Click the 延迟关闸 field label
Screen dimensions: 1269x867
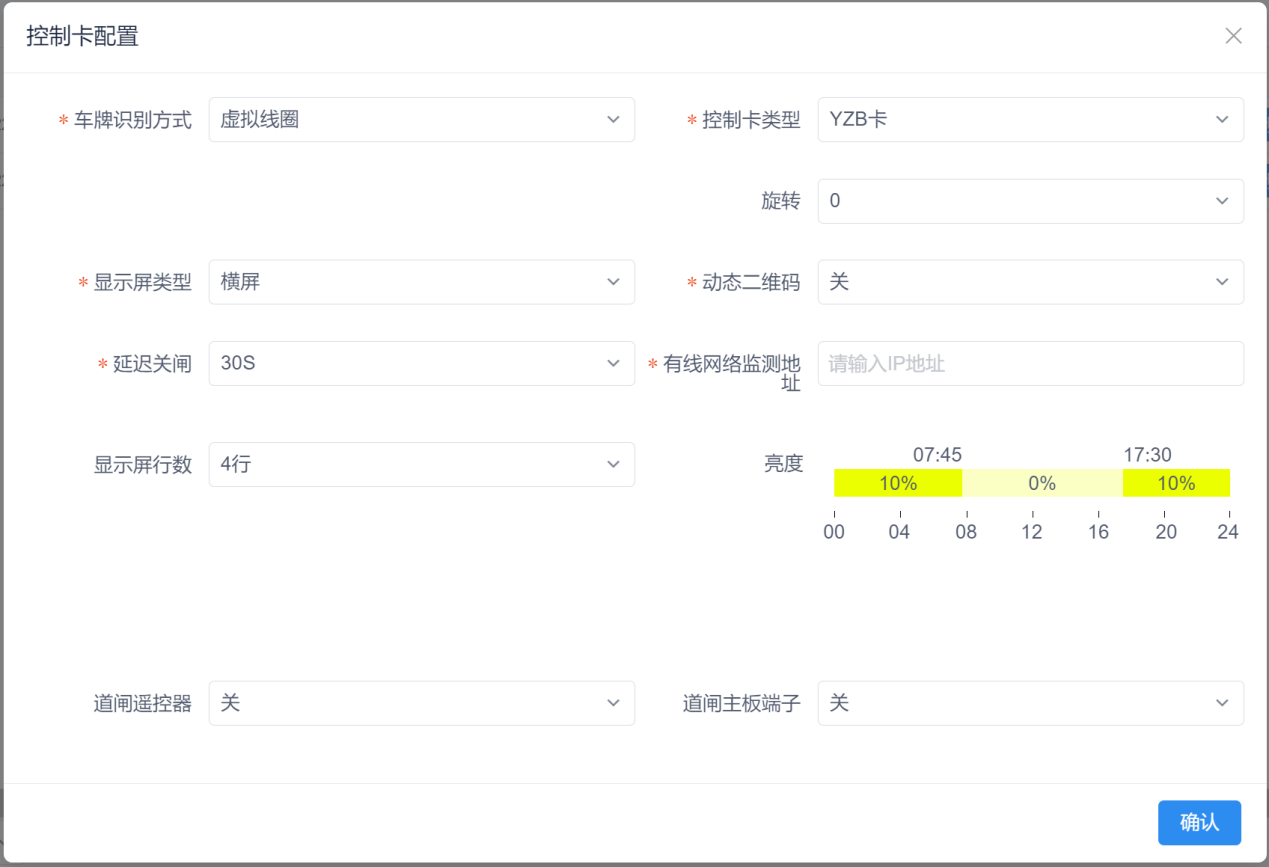coord(152,363)
